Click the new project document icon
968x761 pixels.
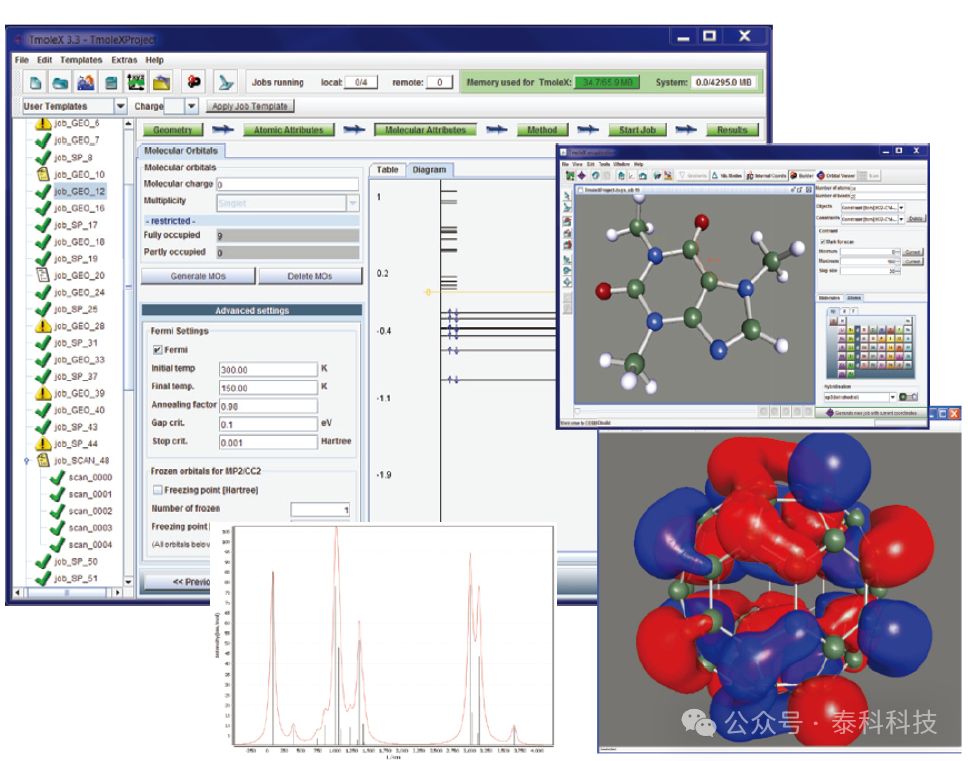[x=36, y=82]
